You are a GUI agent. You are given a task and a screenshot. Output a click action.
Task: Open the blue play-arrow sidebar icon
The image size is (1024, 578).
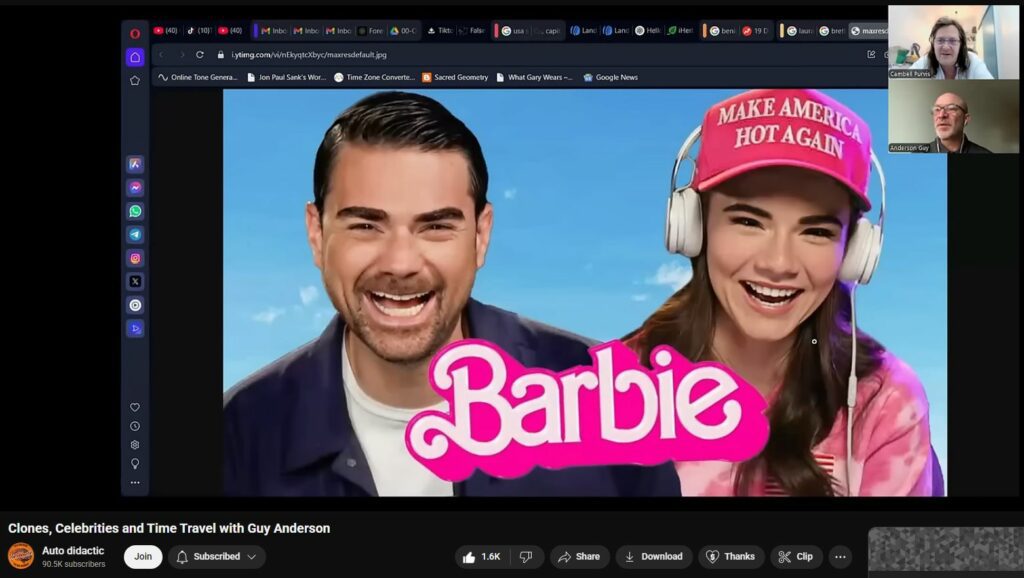pyautogui.click(x=135, y=329)
